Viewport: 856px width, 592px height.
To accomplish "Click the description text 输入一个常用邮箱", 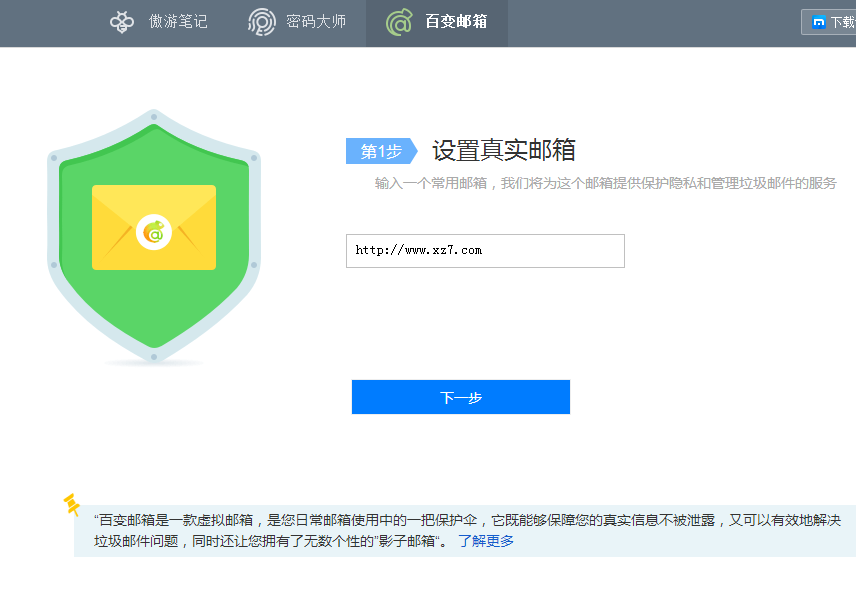I will coord(605,183).
